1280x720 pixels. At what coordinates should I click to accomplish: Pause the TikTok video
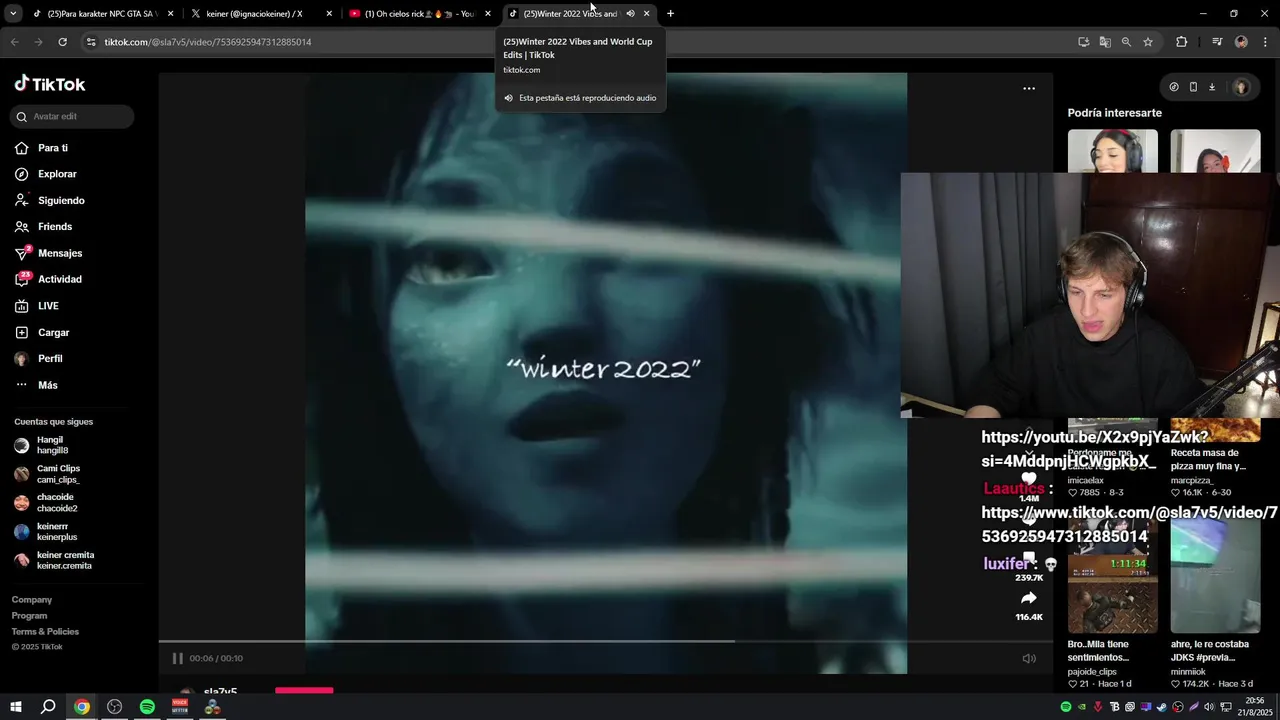tap(177, 658)
